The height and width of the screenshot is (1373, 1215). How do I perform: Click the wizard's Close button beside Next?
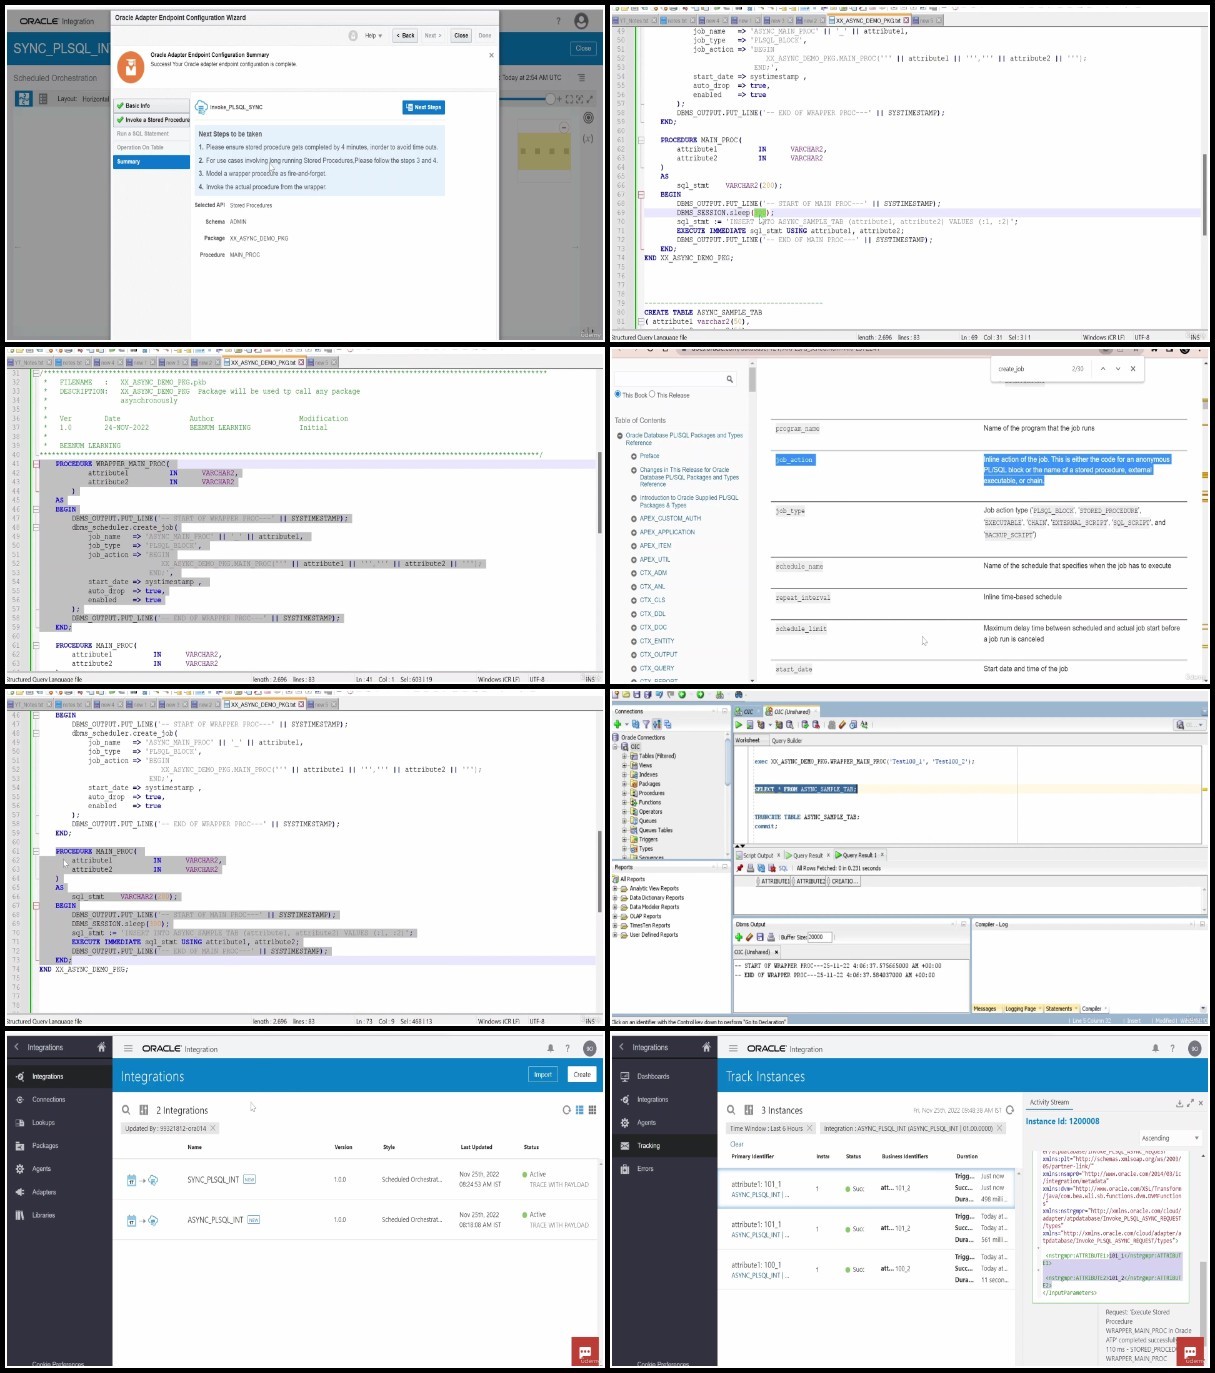(461, 35)
